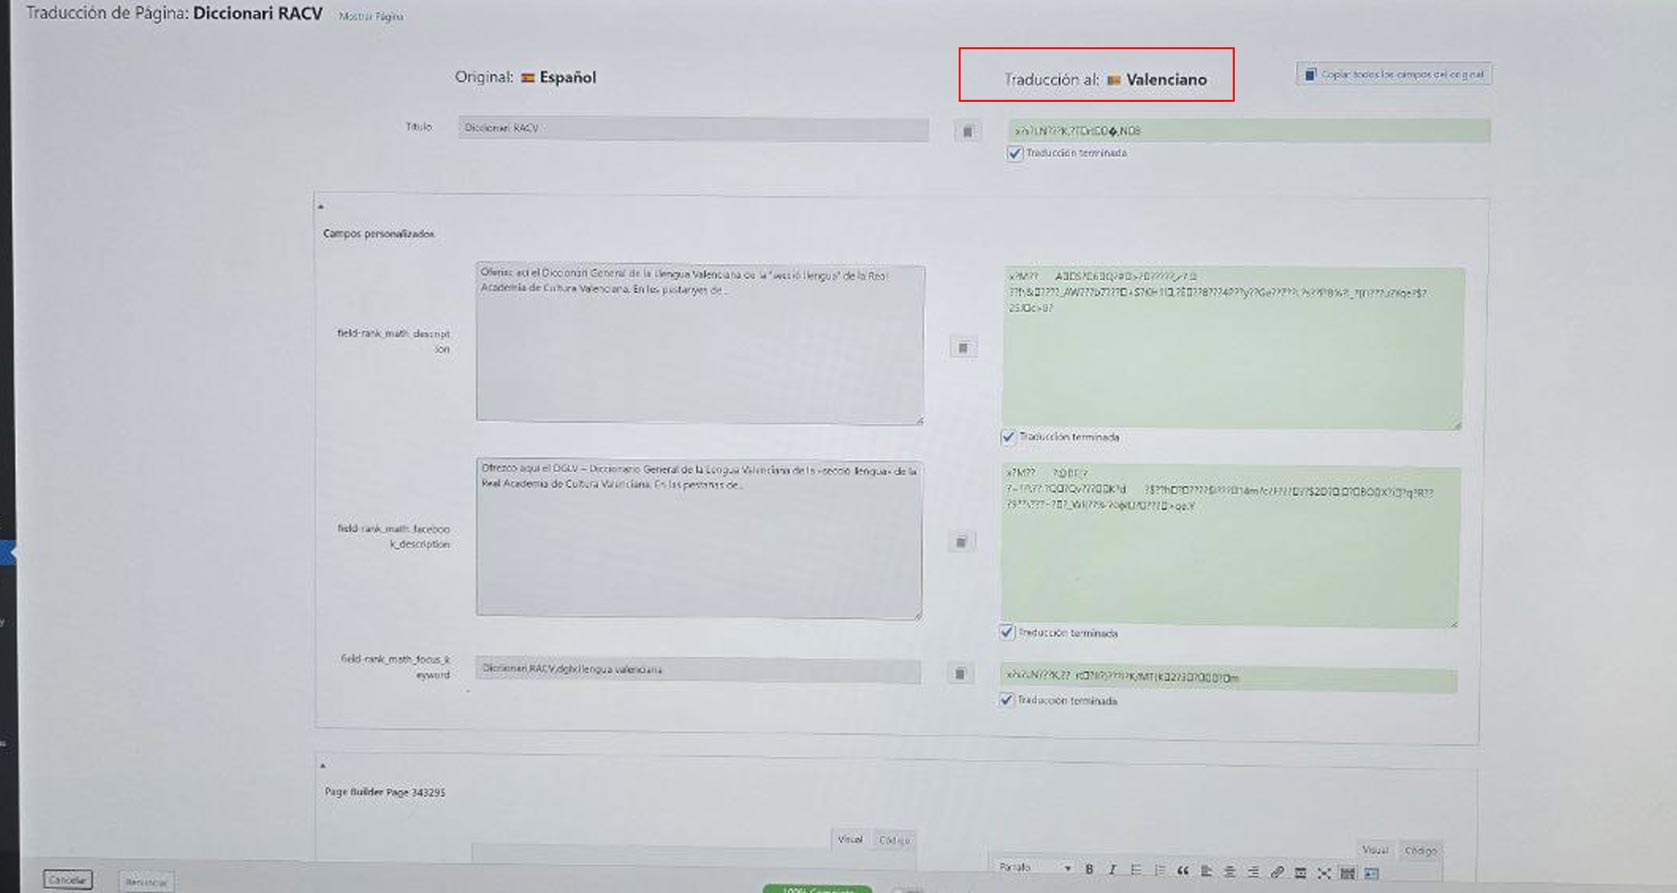Insert a blockquote in the editor
Image resolution: width=1677 pixels, height=893 pixels.
click(1183, 871)
